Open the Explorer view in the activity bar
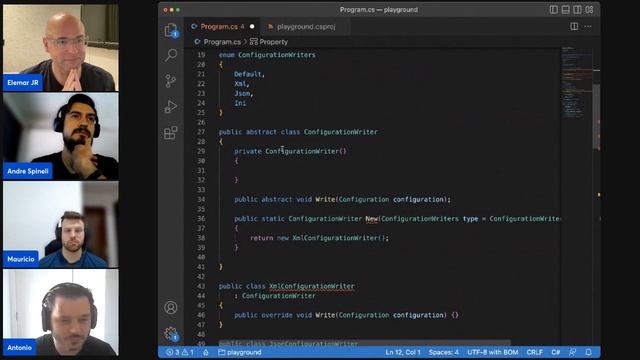 pos(171,31)
